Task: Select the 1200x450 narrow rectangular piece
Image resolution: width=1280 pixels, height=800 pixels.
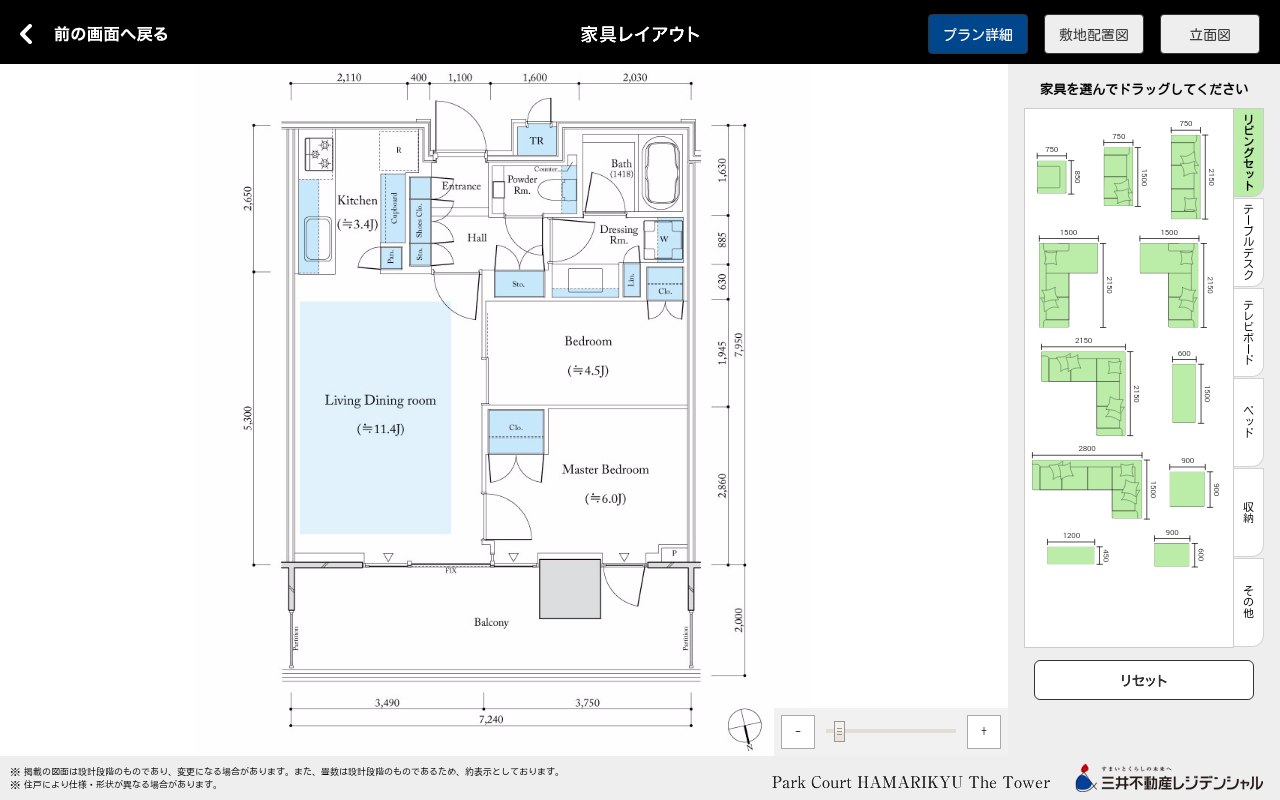Action: coord(1071,555)
